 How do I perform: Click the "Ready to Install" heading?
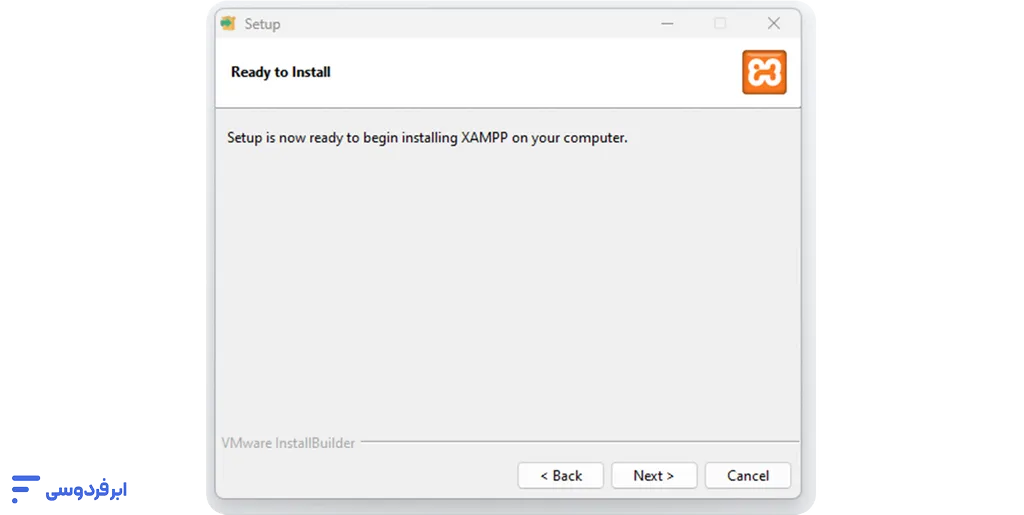click(281, 72)
